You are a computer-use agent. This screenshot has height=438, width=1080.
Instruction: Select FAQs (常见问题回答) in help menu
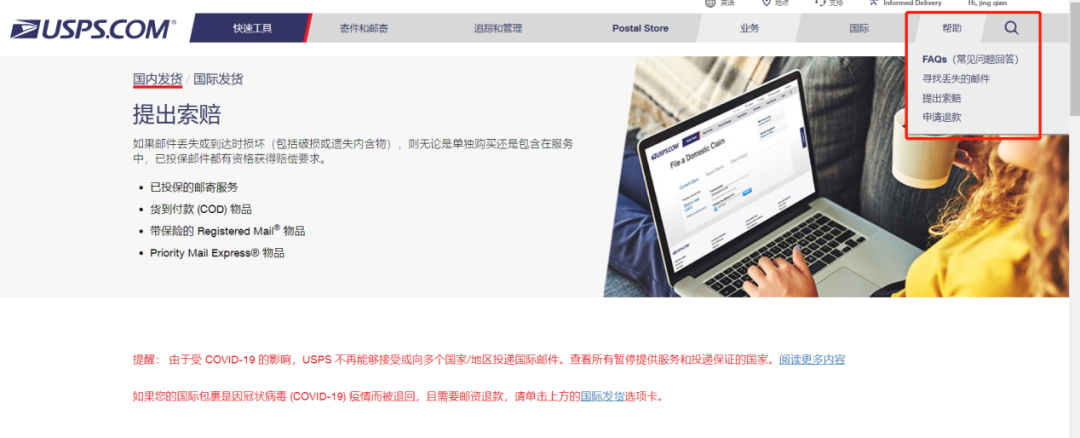(x=970, y=59)
